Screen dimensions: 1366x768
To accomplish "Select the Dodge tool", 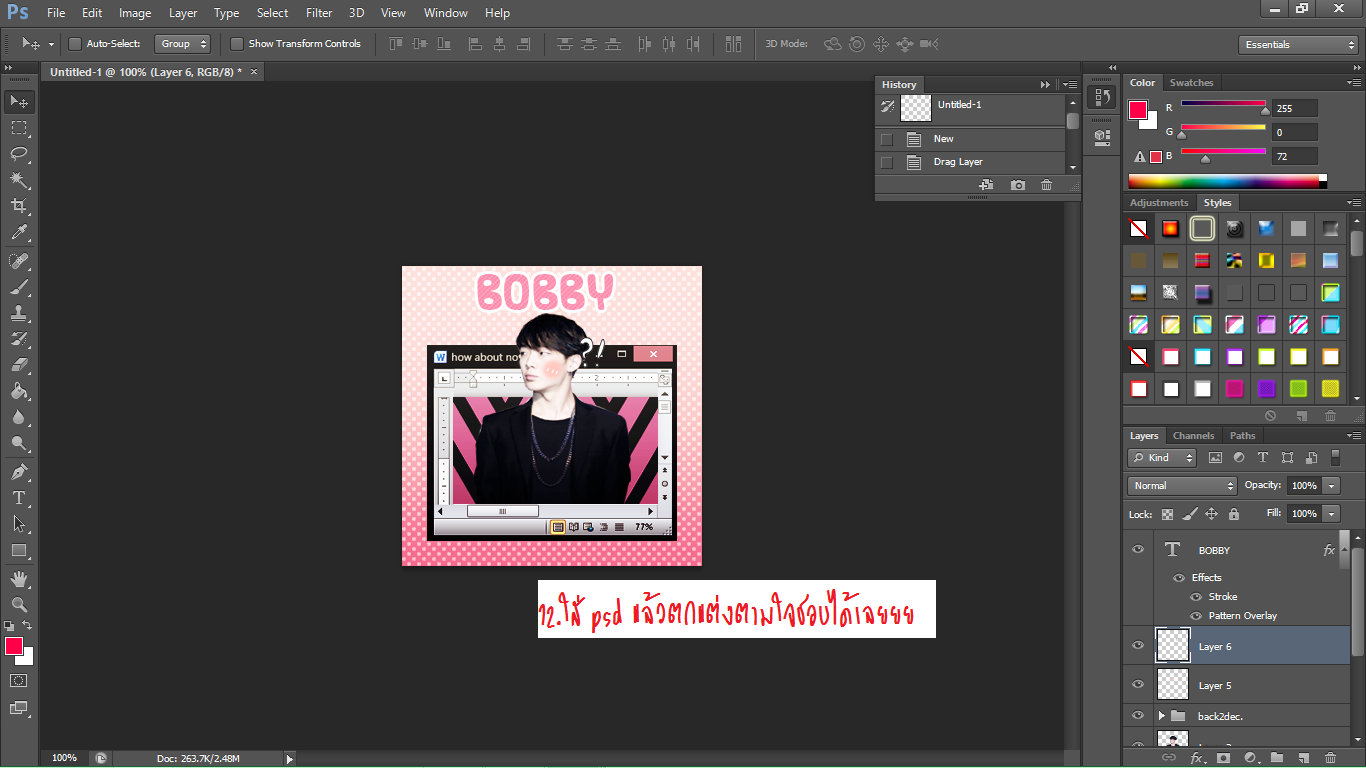I will 19,443.
